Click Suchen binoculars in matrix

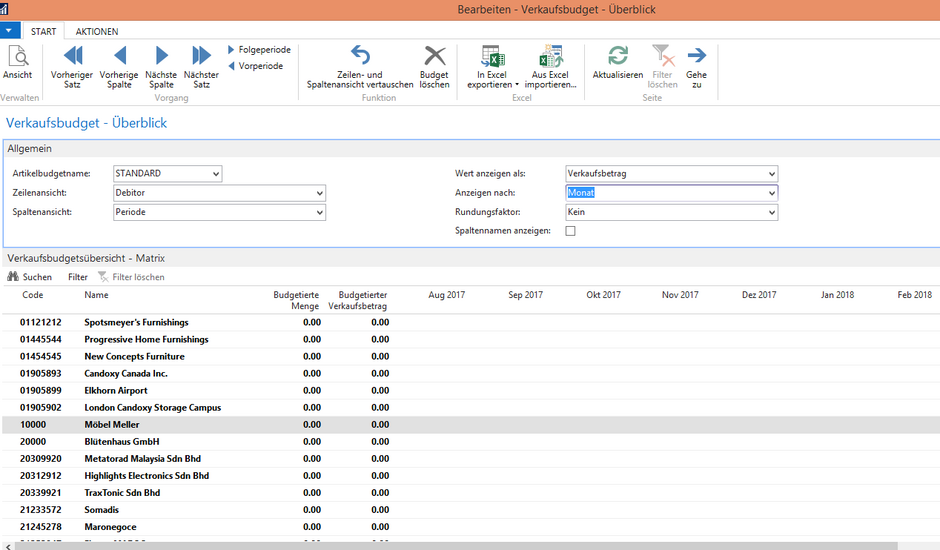29,277
